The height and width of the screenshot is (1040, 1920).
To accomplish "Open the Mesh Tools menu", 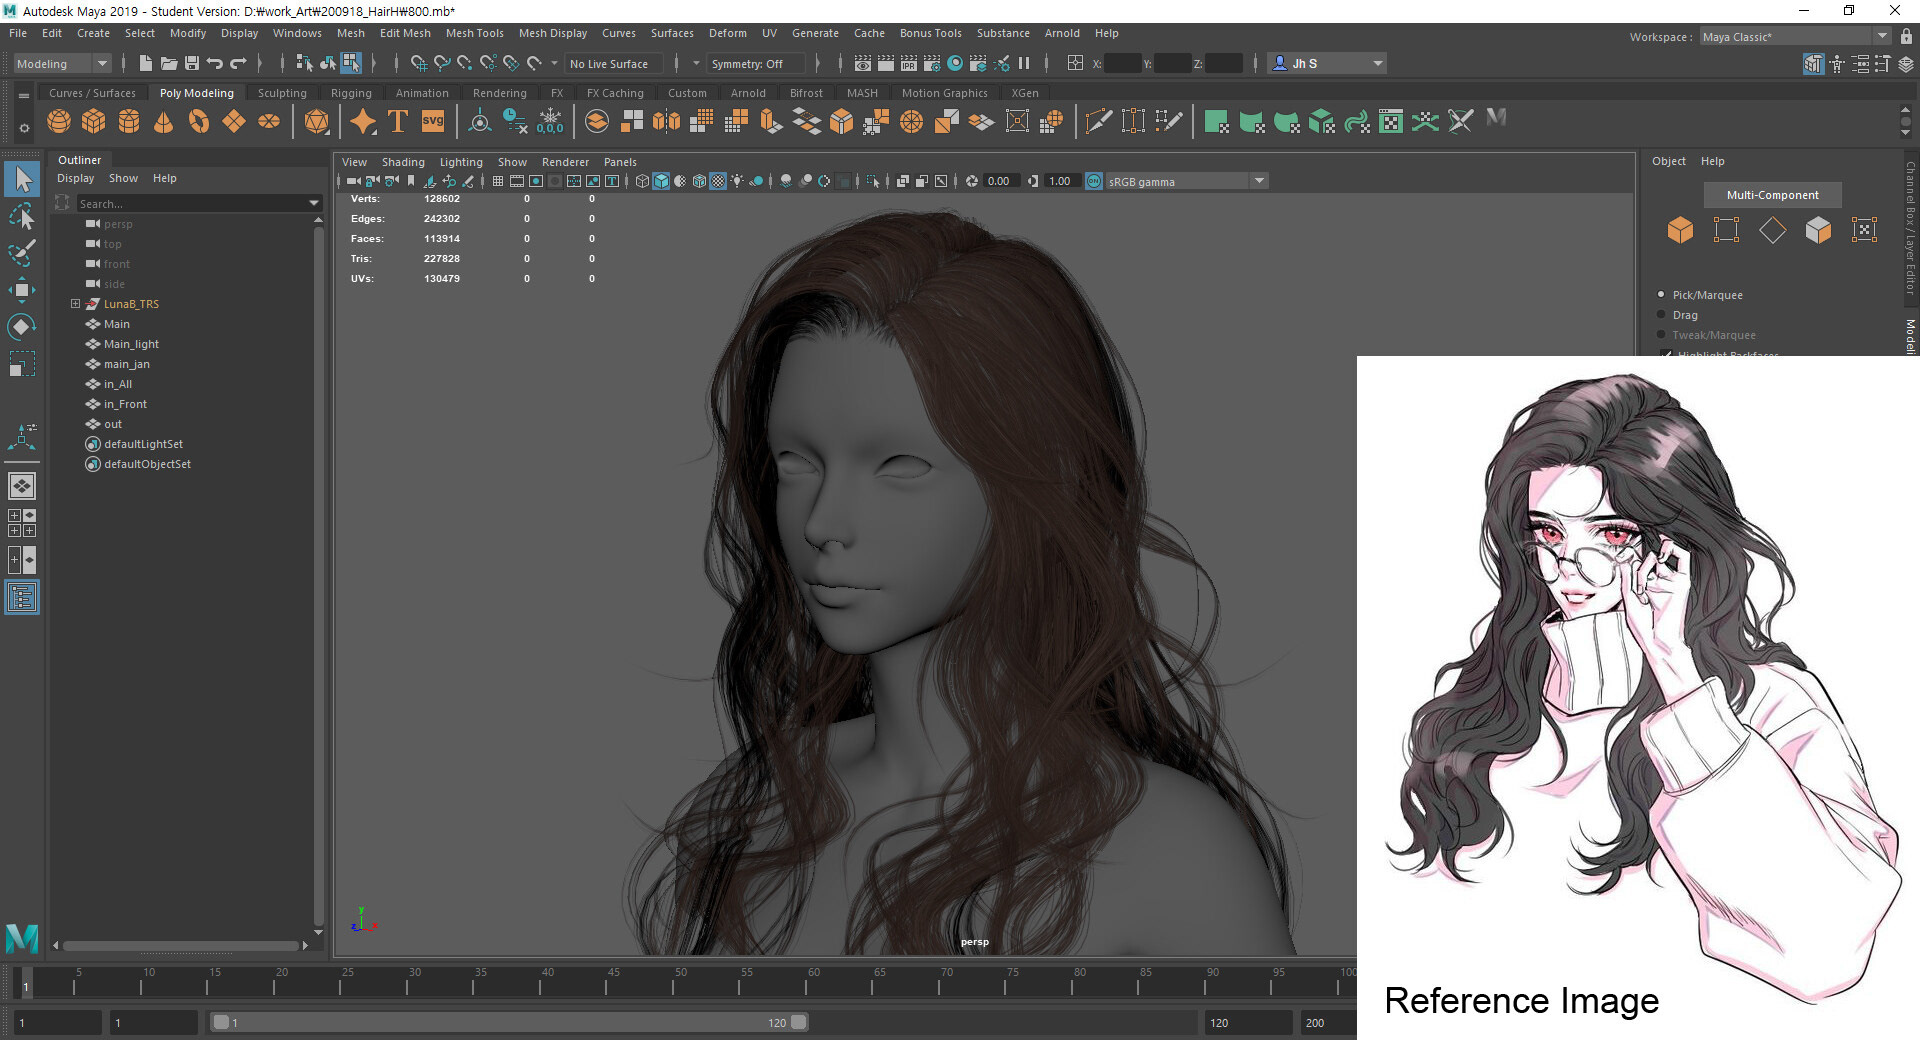I will [474, 33].
